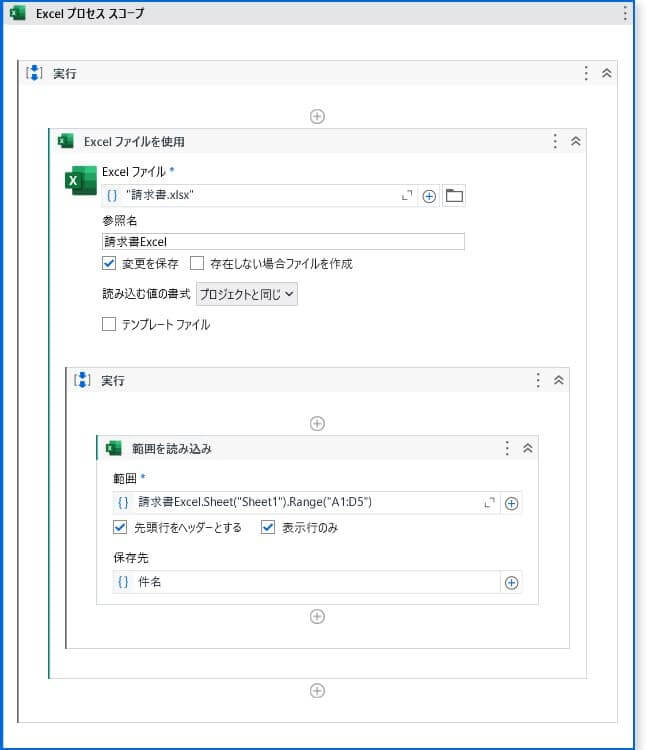Screen dimensions: 658x750
Task: Open options menu of the inner 実行 sequence
Action: [x=538, y=380]
